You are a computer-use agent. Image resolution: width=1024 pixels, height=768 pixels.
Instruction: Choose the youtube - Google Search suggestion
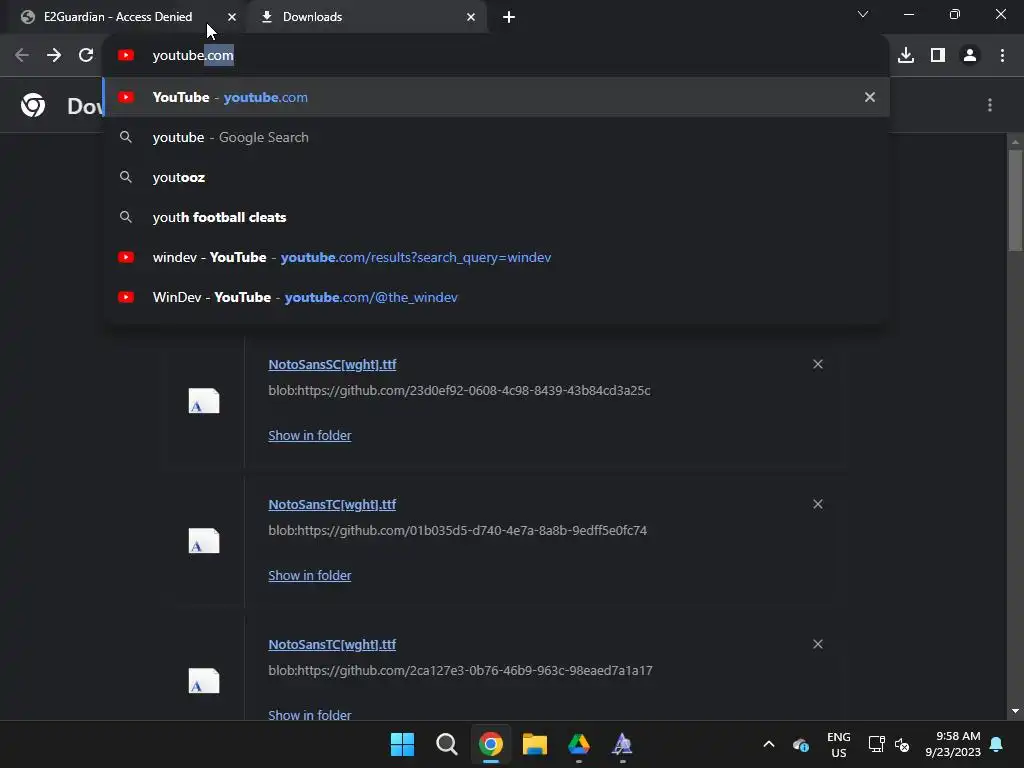(496, 137)
